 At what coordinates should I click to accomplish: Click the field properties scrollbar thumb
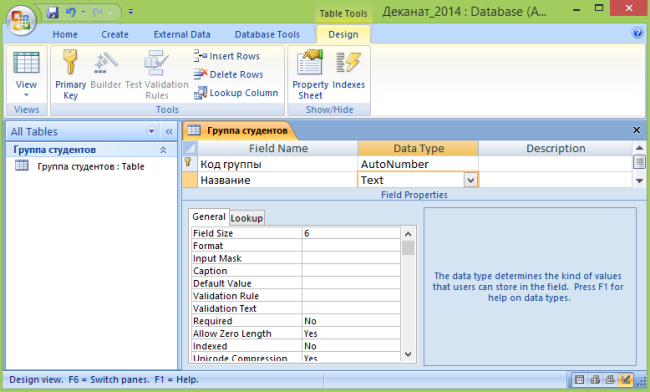coord(408,248)
